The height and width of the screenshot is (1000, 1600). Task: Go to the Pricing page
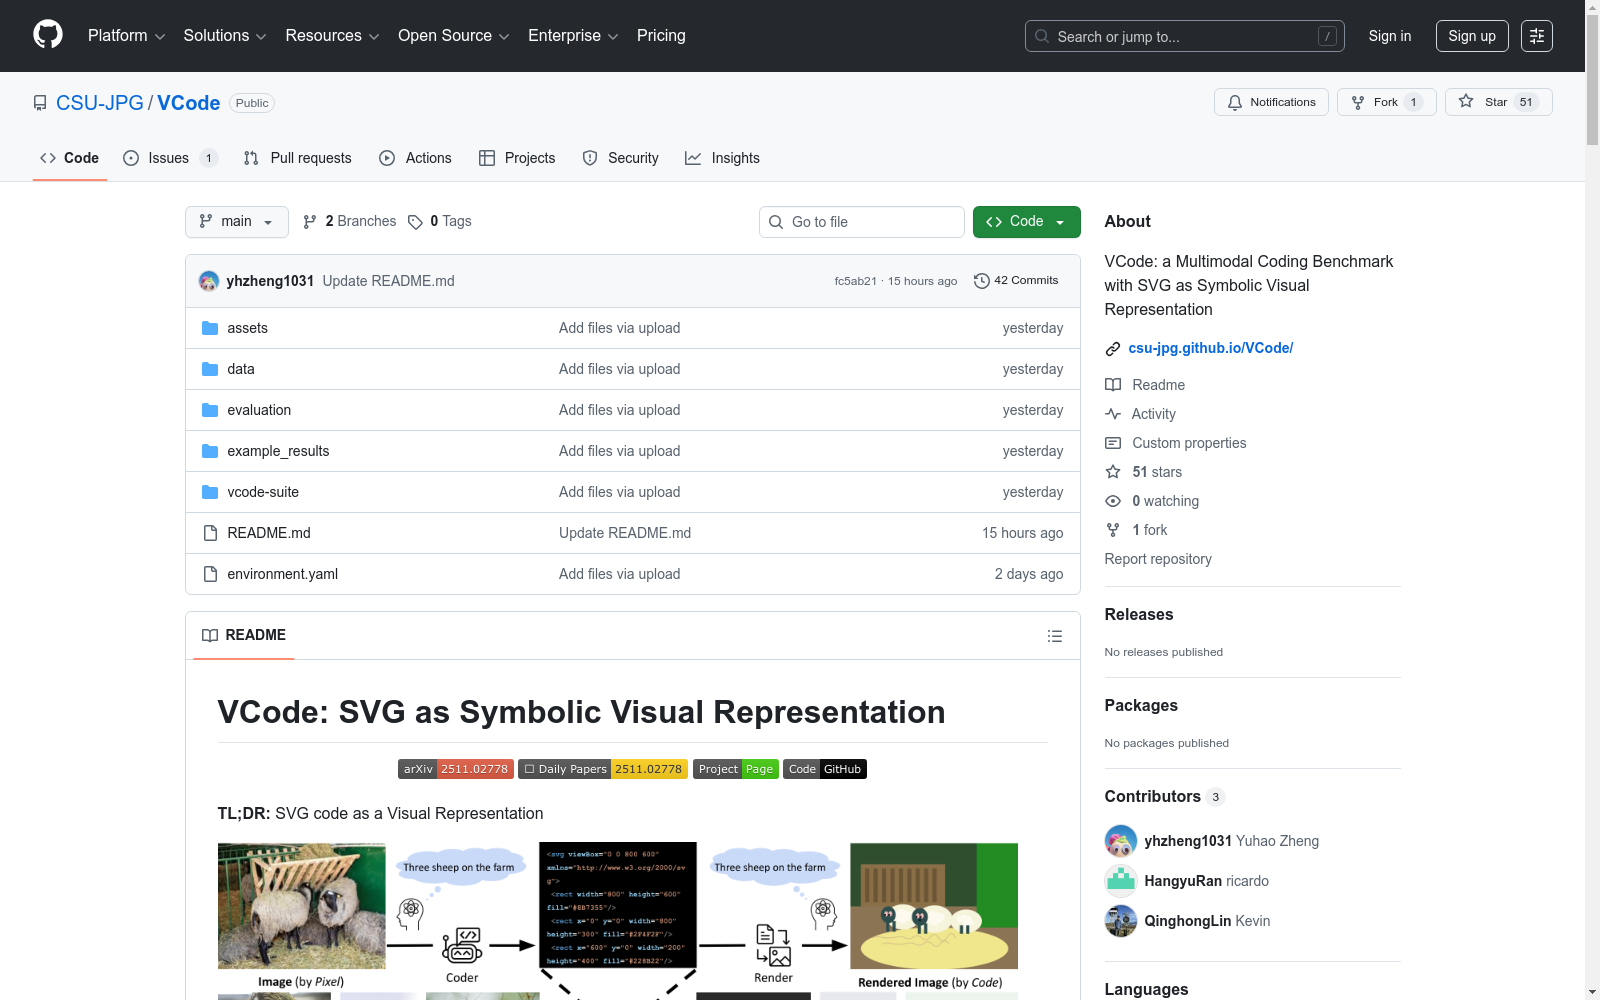coord(661,36)
